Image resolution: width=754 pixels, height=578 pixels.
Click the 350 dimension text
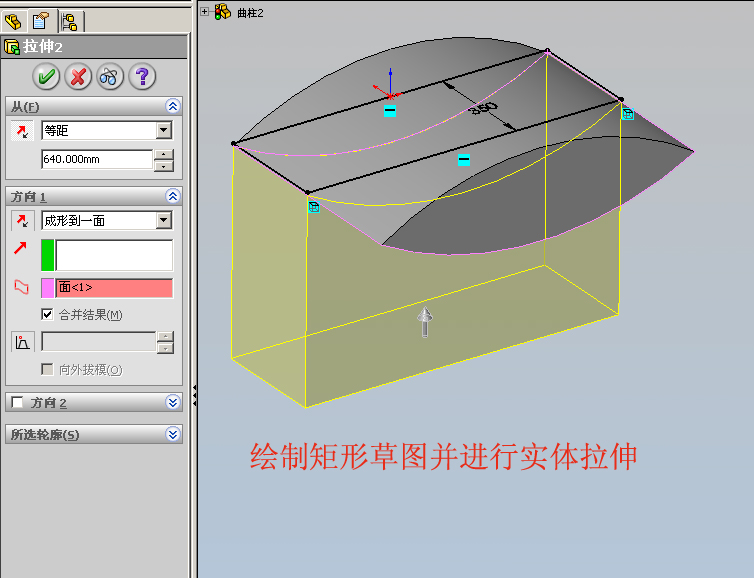tap(483, 108)
